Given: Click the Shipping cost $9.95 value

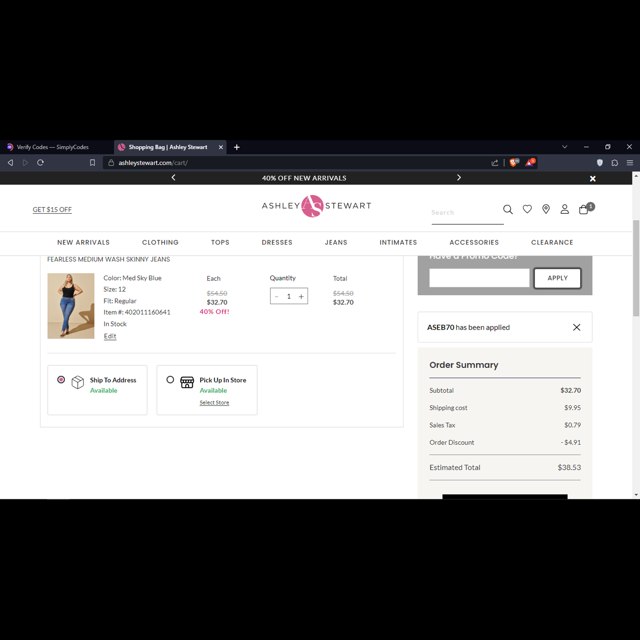Looking at the screenshot, I should 572,408.
